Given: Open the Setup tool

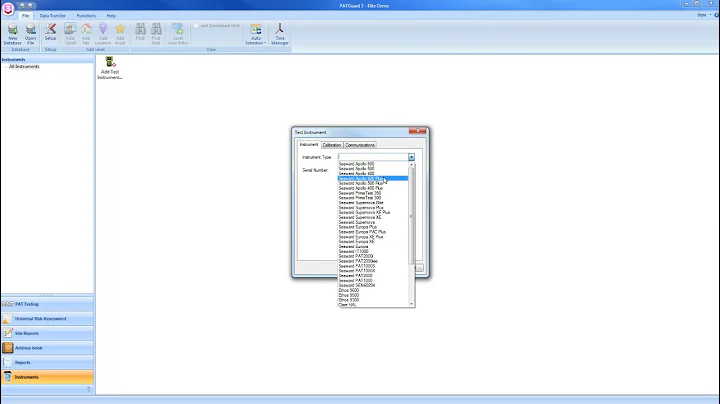Looking at the screenshot, I should click(x=50, y=32).
